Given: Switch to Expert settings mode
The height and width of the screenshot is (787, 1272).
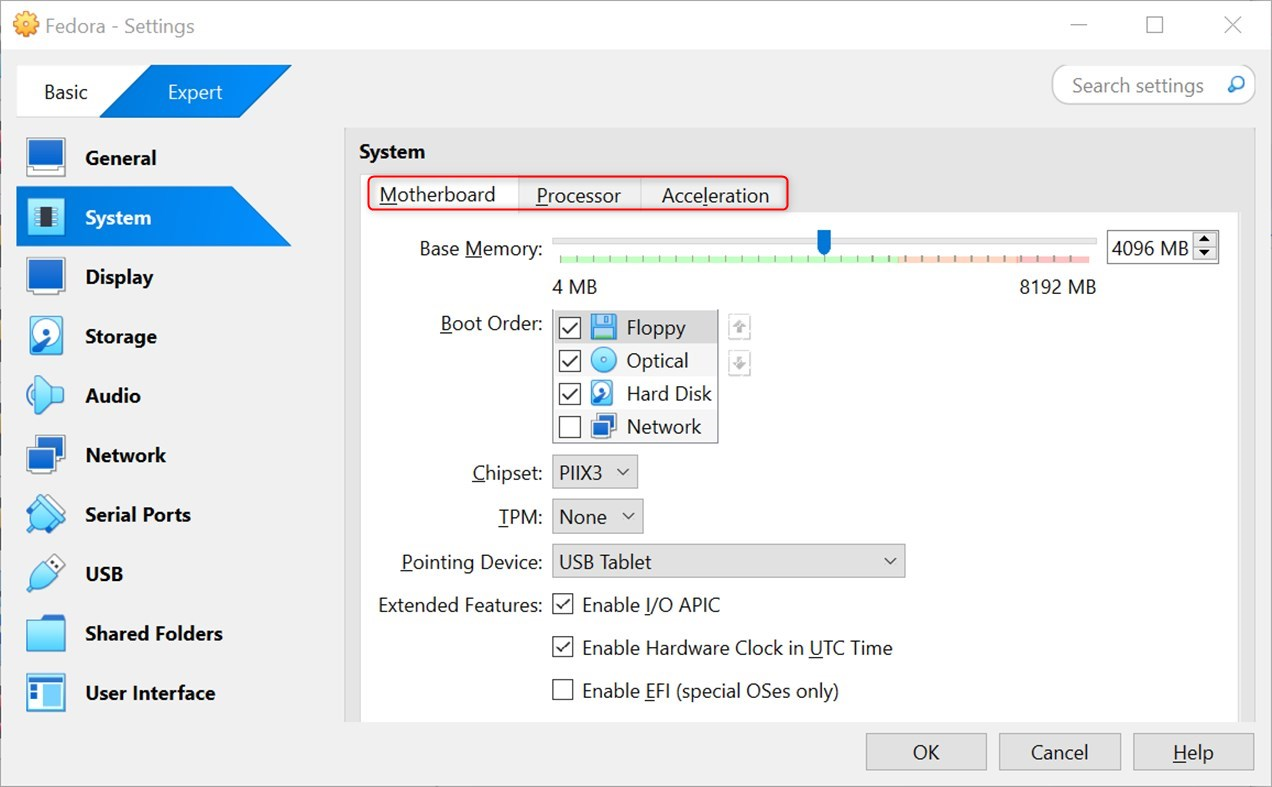Looking at the screenshot, I should [x=195, y=92].
